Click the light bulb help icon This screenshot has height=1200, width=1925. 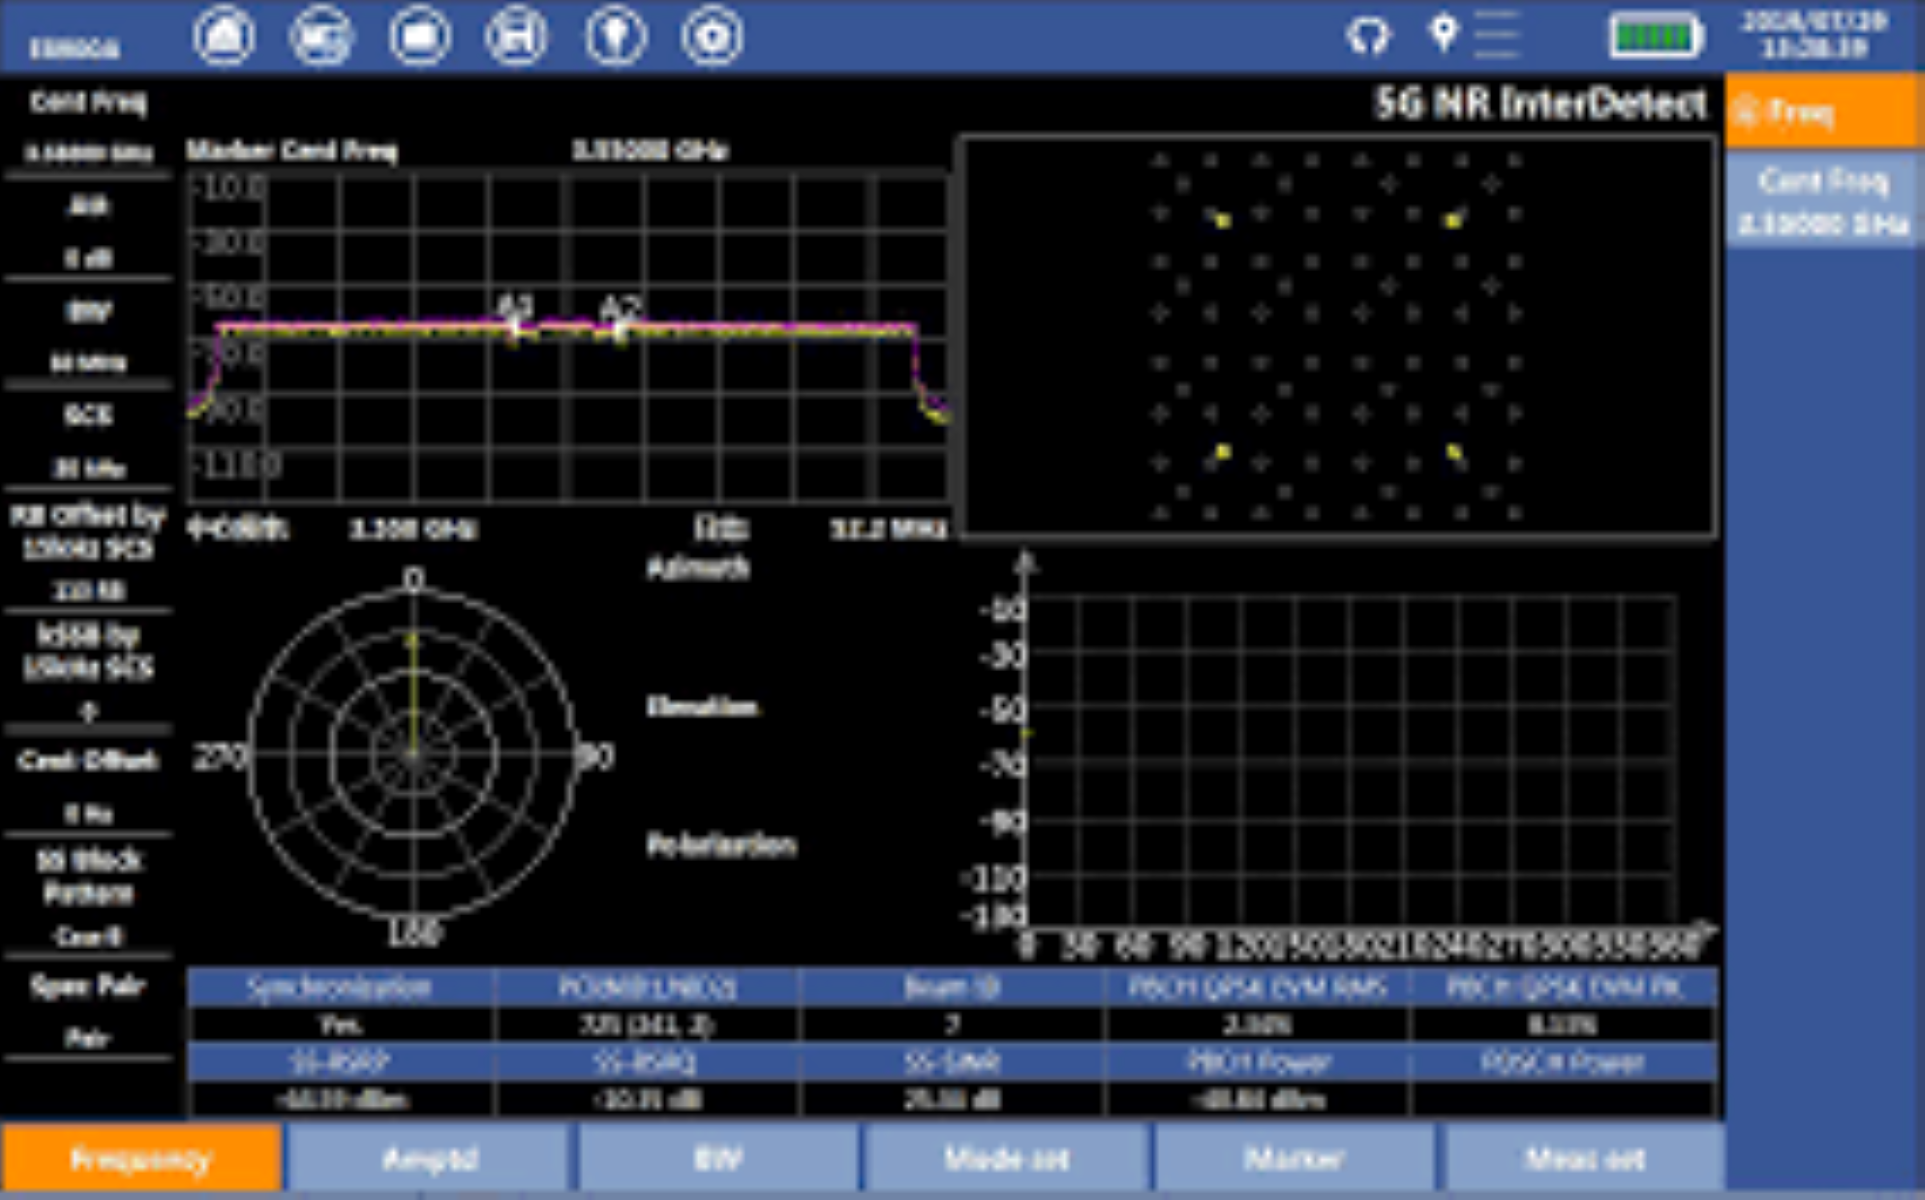pos(615,36)
